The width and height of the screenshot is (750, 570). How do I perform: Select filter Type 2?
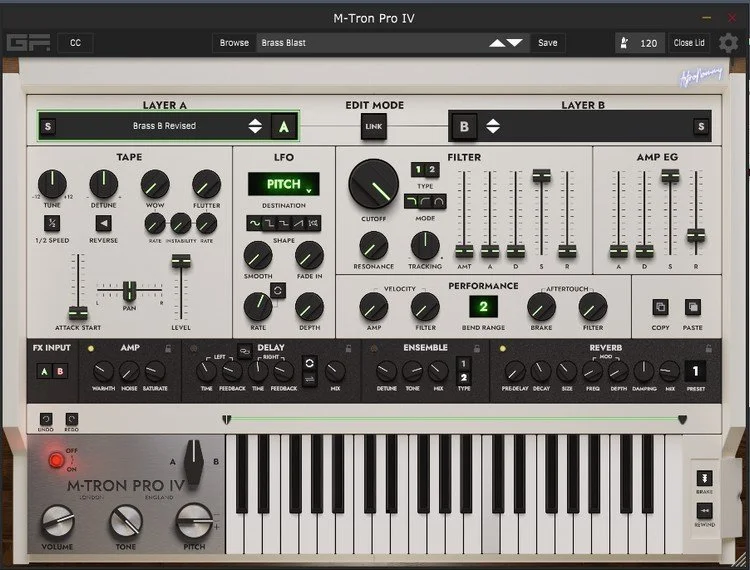432,169
